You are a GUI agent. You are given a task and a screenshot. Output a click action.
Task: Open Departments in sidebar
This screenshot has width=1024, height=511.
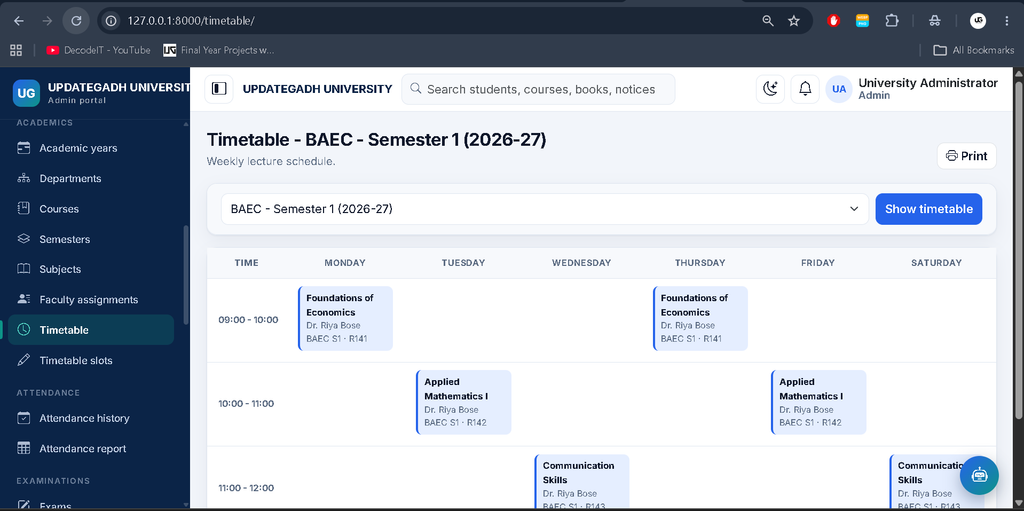91,178
